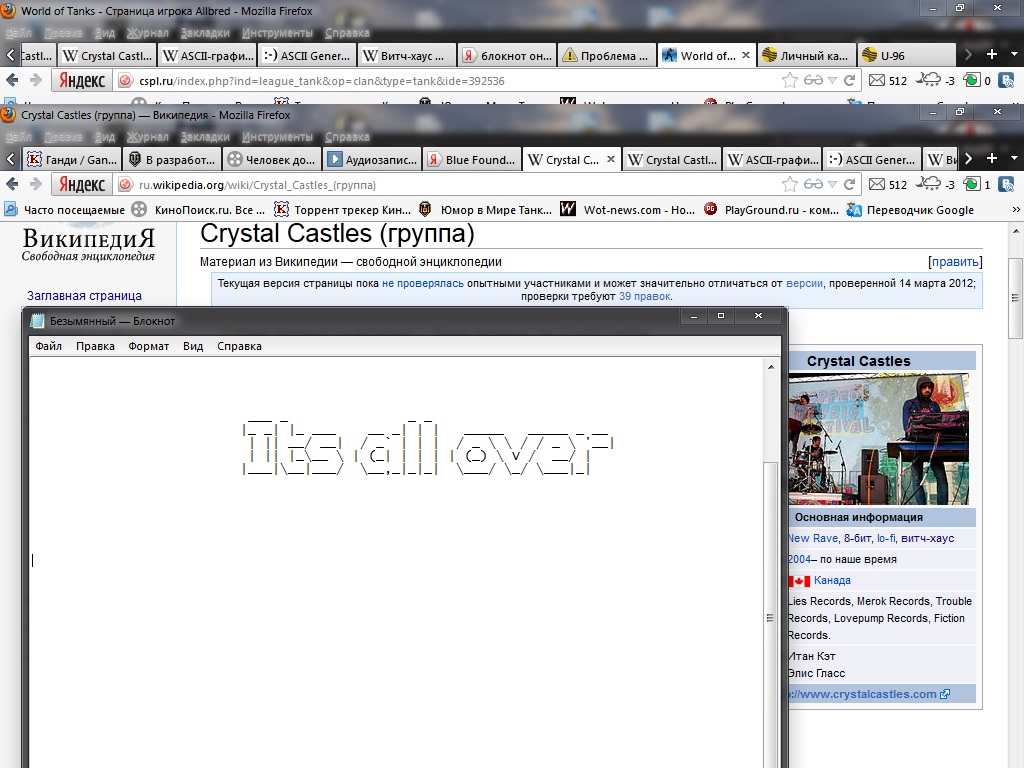
Task: Open the Канада country link
Action: pyautogui.click(x=832, y=580)
